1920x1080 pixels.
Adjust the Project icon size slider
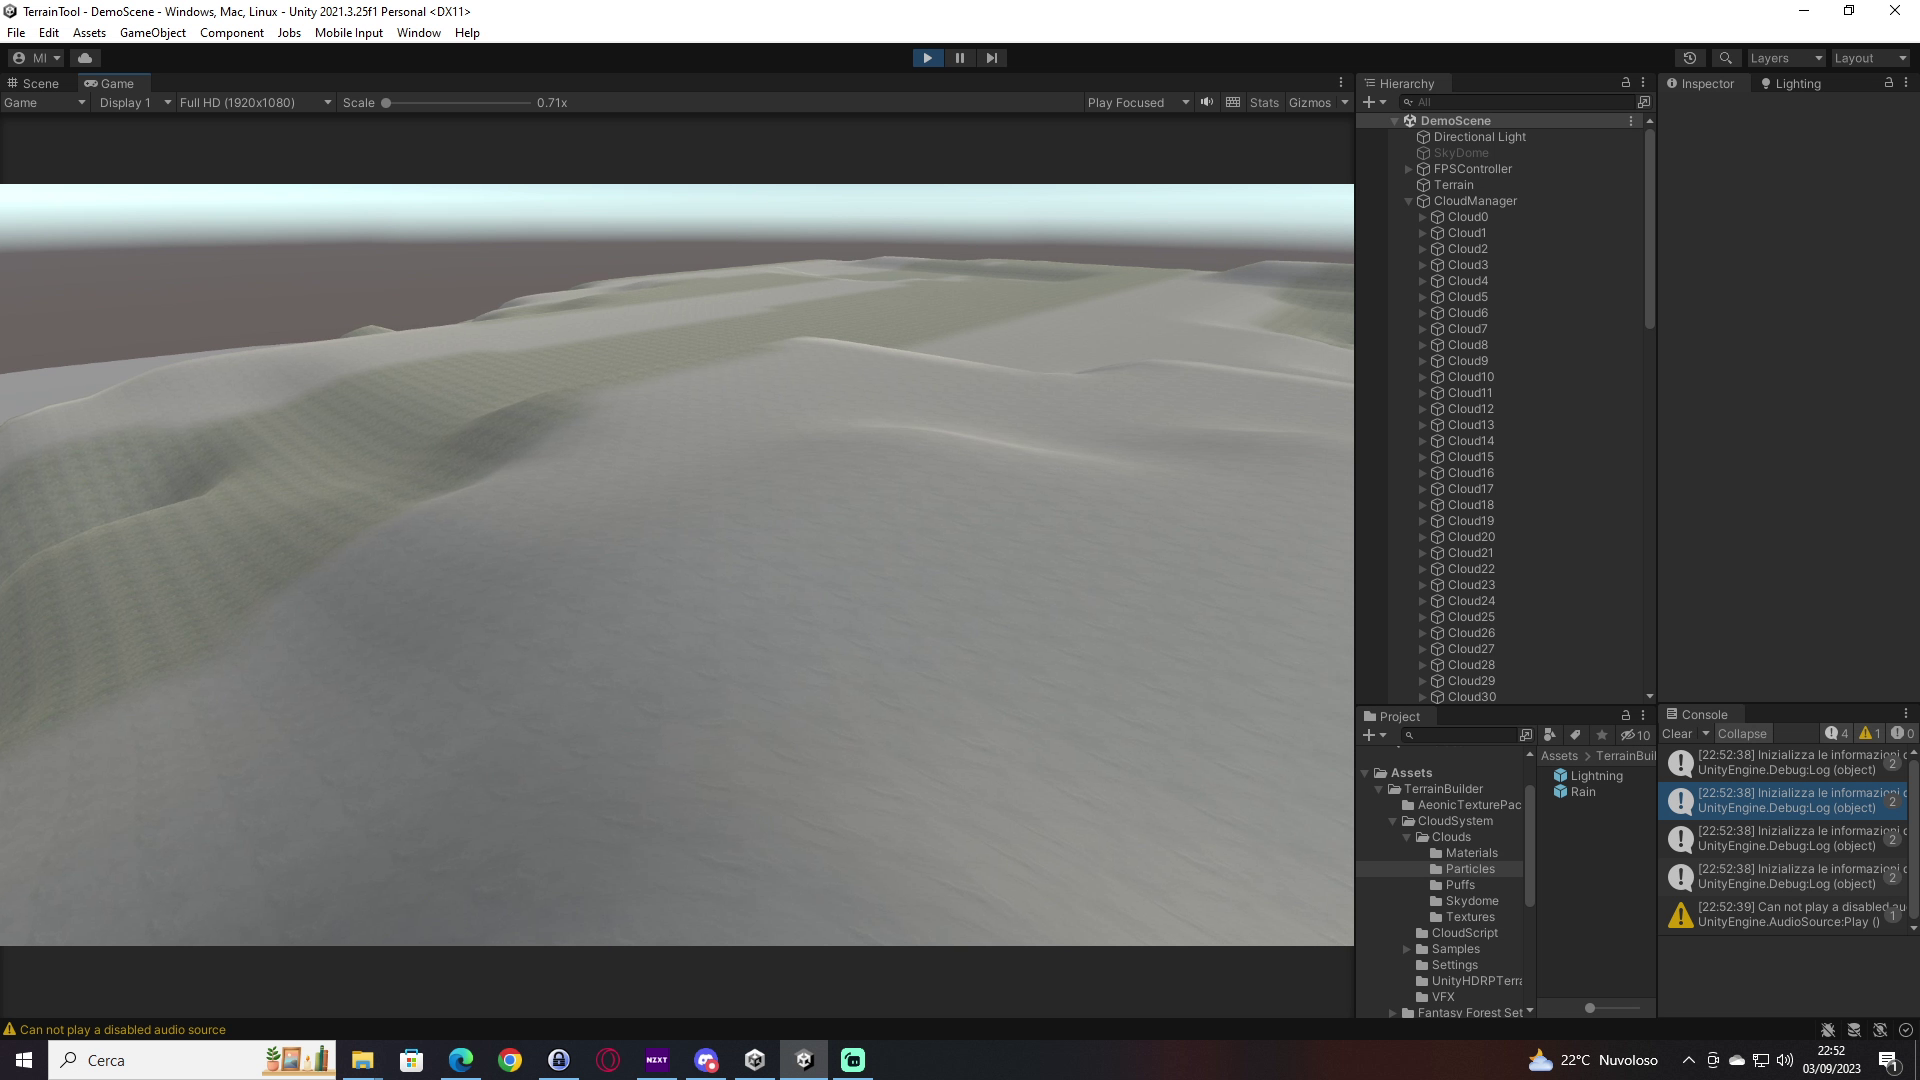(x=1610, y=1008)
